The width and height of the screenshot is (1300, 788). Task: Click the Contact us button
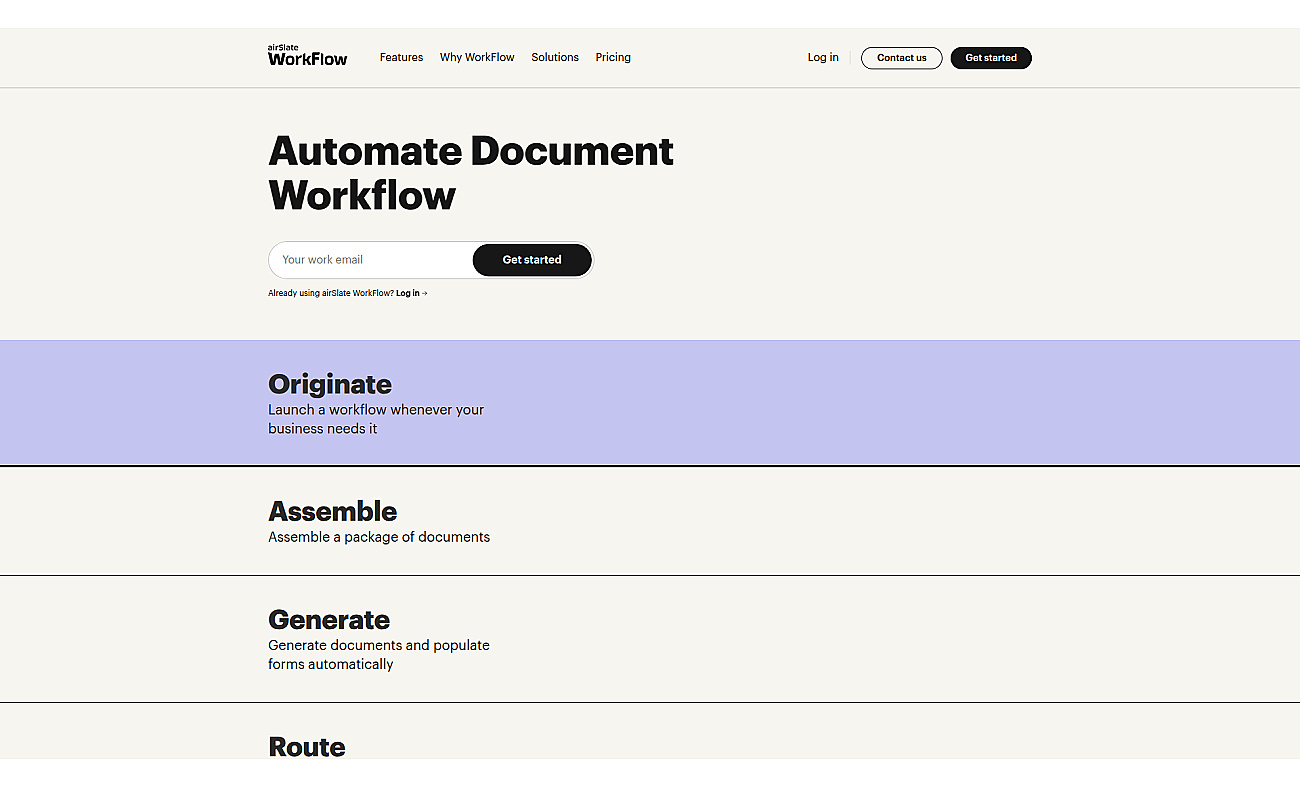click(901, 58)
